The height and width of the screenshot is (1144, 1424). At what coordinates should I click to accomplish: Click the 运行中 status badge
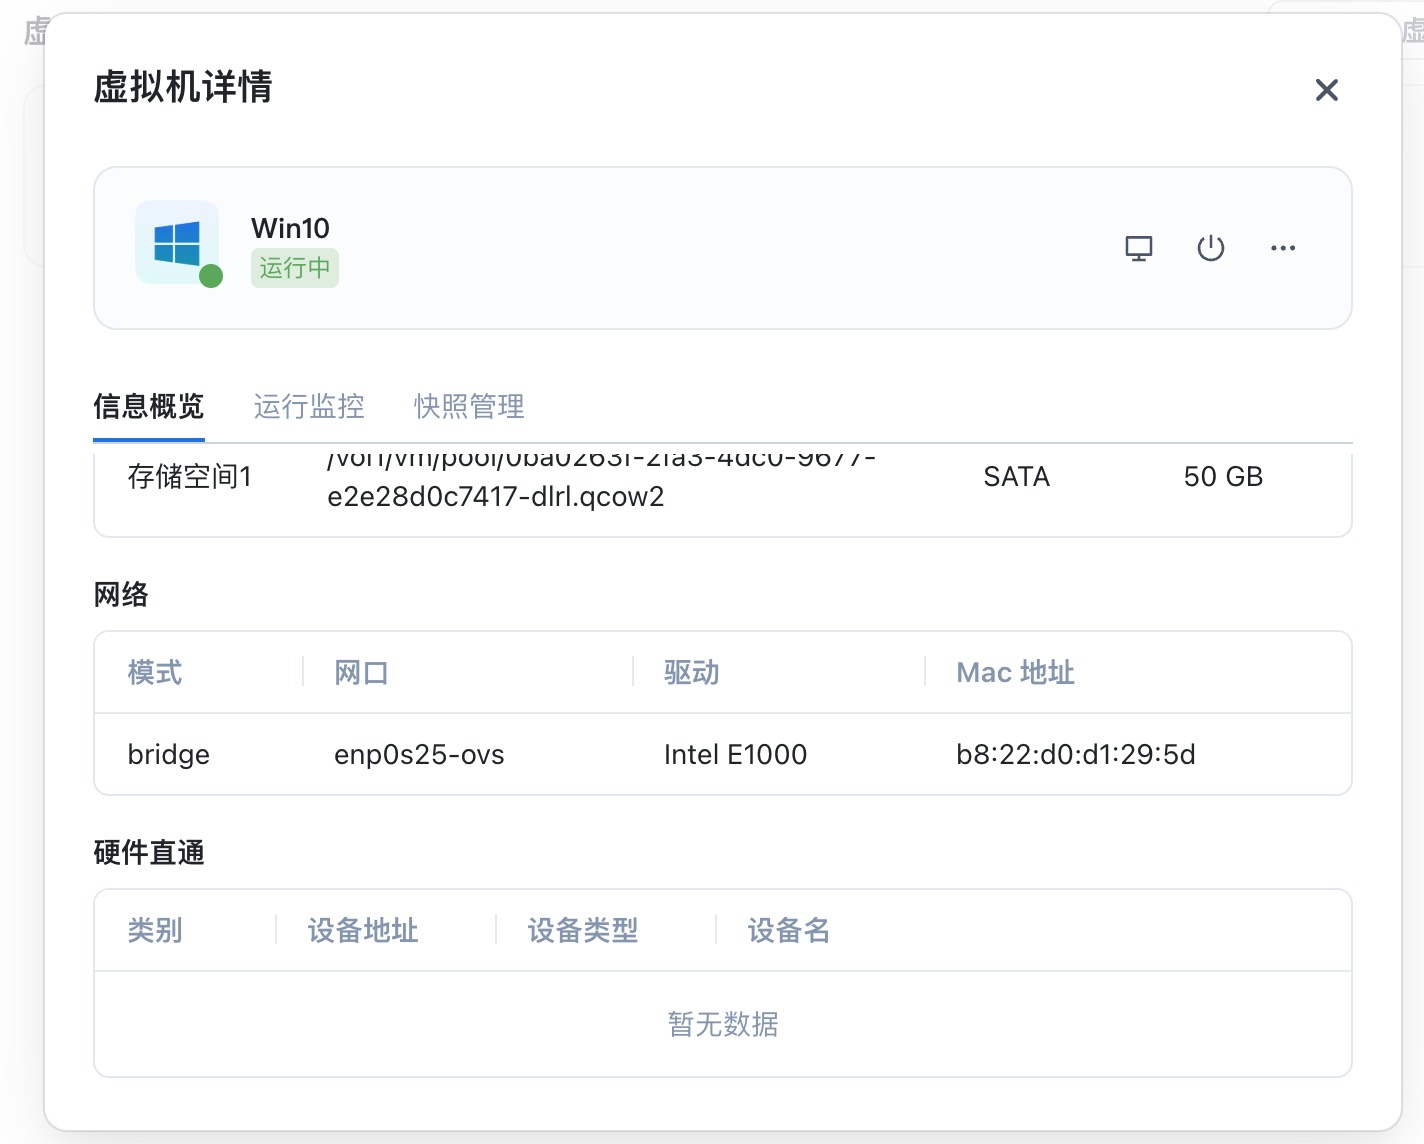pyautogui.click(x=294, y=268)
